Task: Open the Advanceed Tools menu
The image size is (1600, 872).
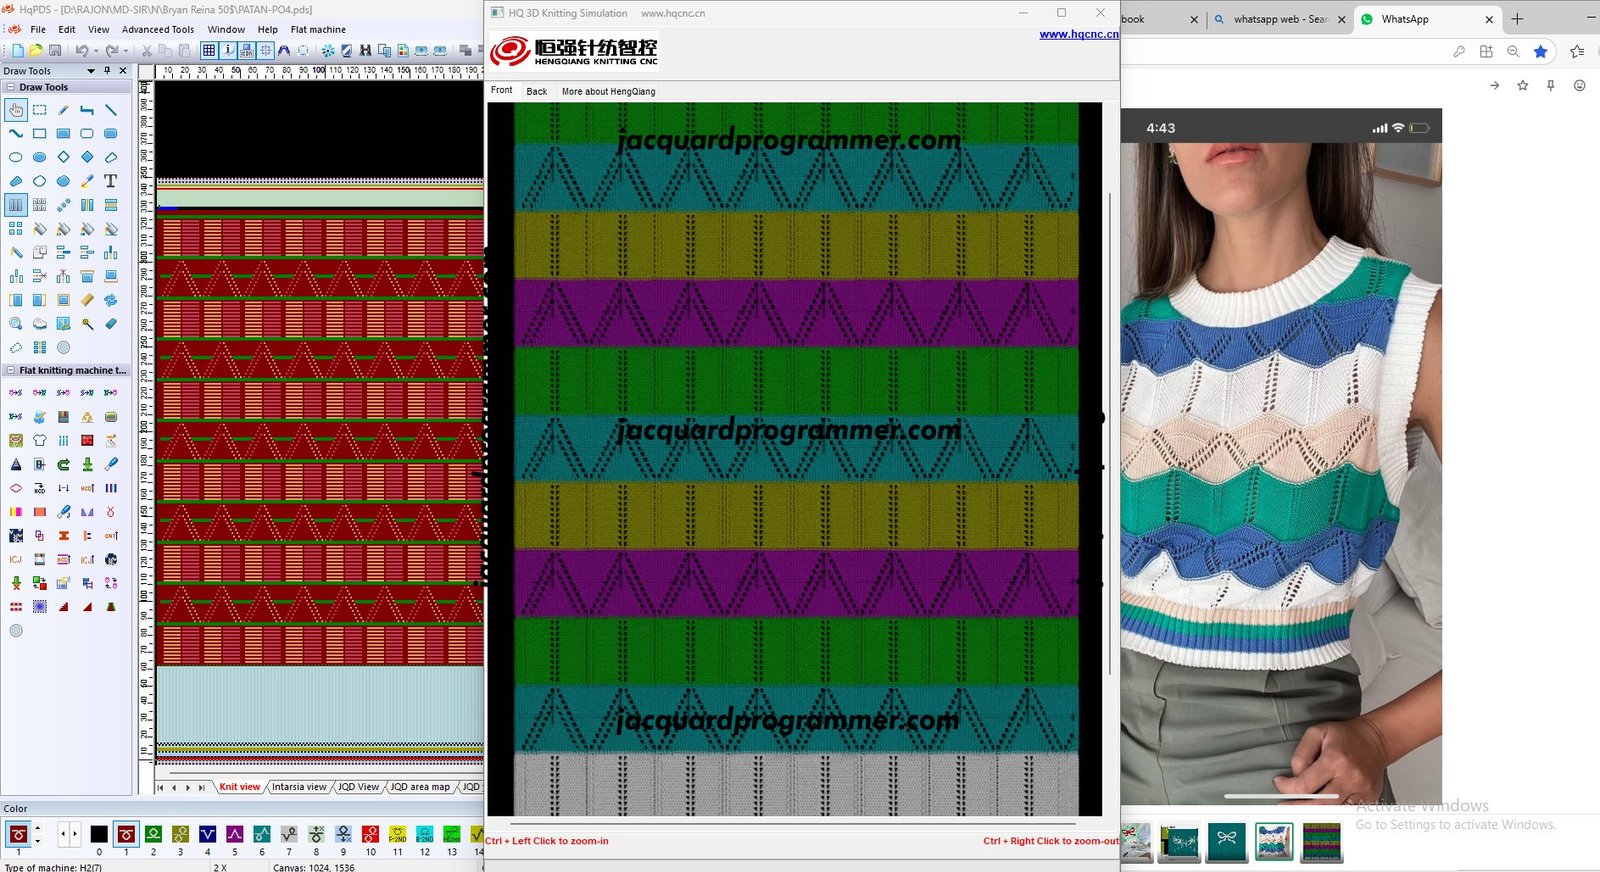Action: coord(157,30)
